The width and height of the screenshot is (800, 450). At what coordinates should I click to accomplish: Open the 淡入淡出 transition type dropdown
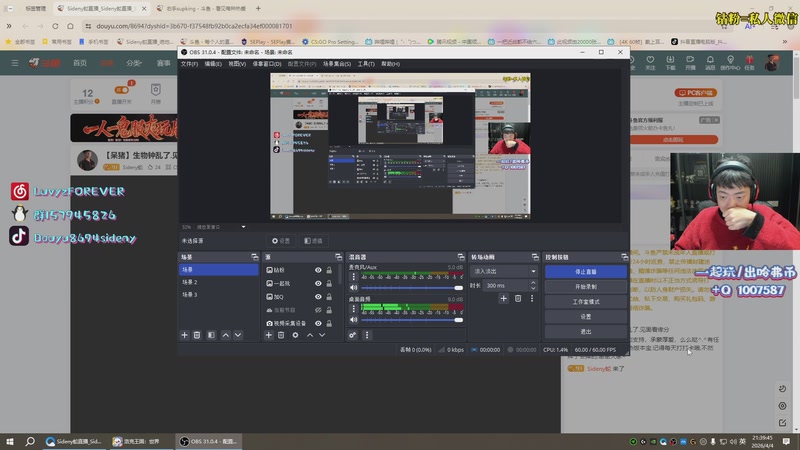click(504, 271)
